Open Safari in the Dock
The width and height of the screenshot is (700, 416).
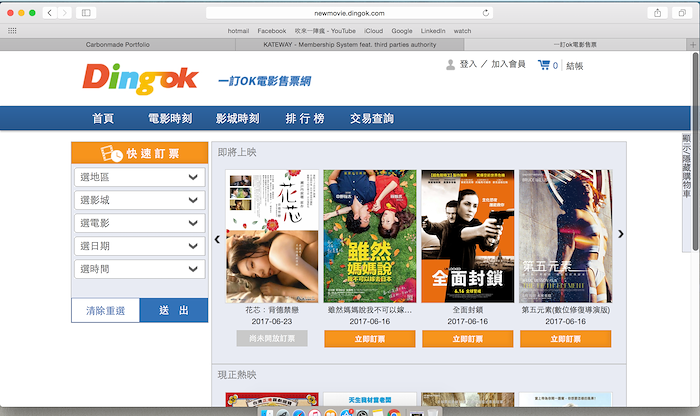click(298, 413)
